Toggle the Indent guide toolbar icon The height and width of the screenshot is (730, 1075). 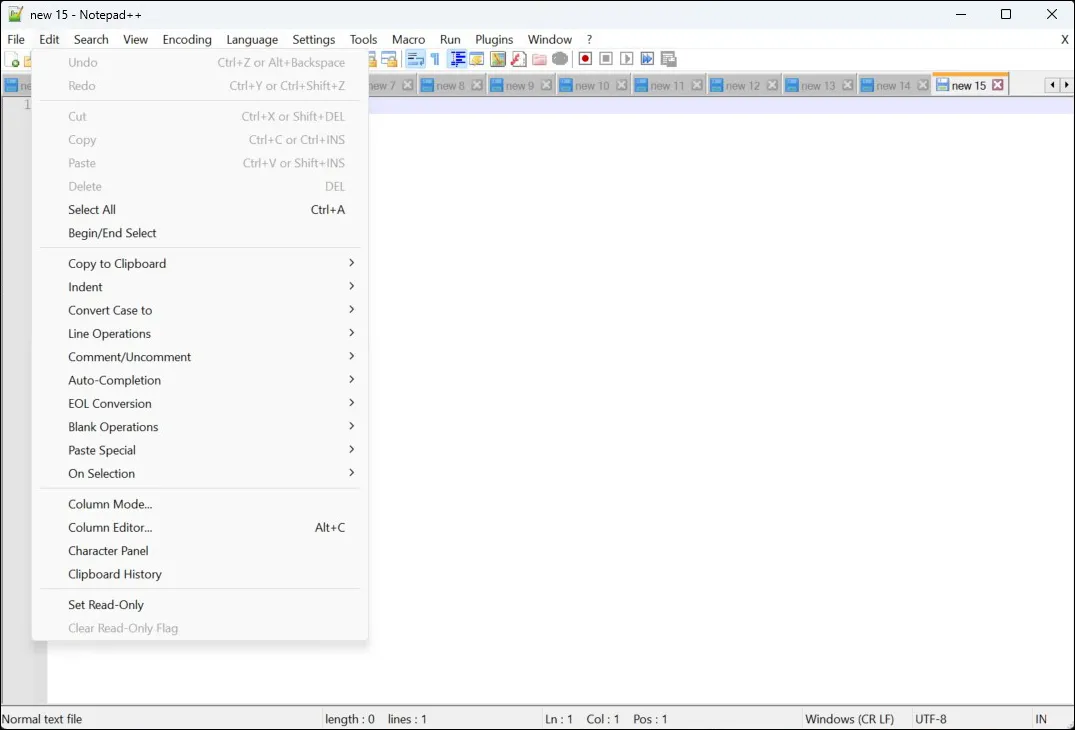point(457,59)
